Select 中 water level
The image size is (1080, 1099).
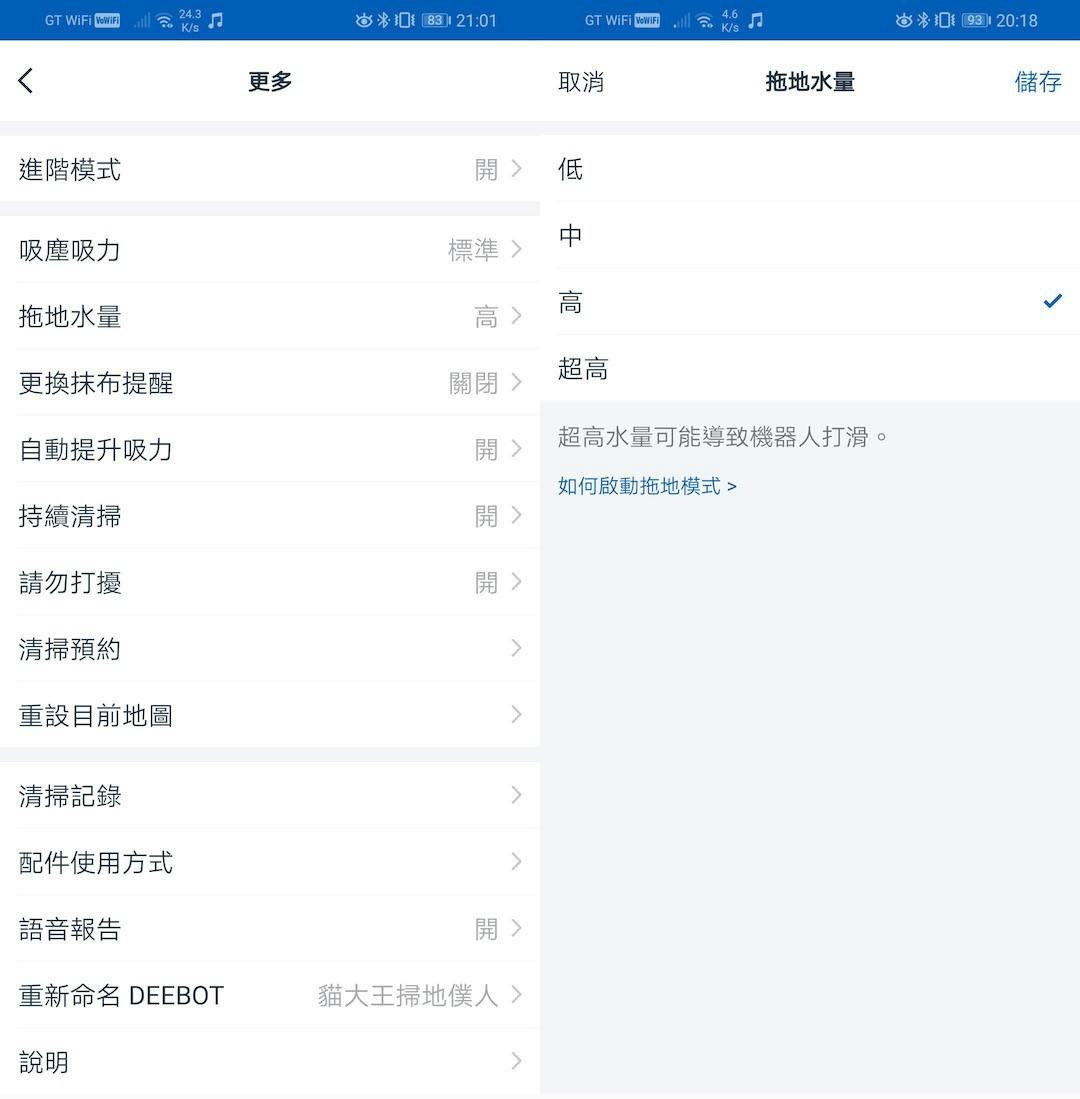[810, 236]
